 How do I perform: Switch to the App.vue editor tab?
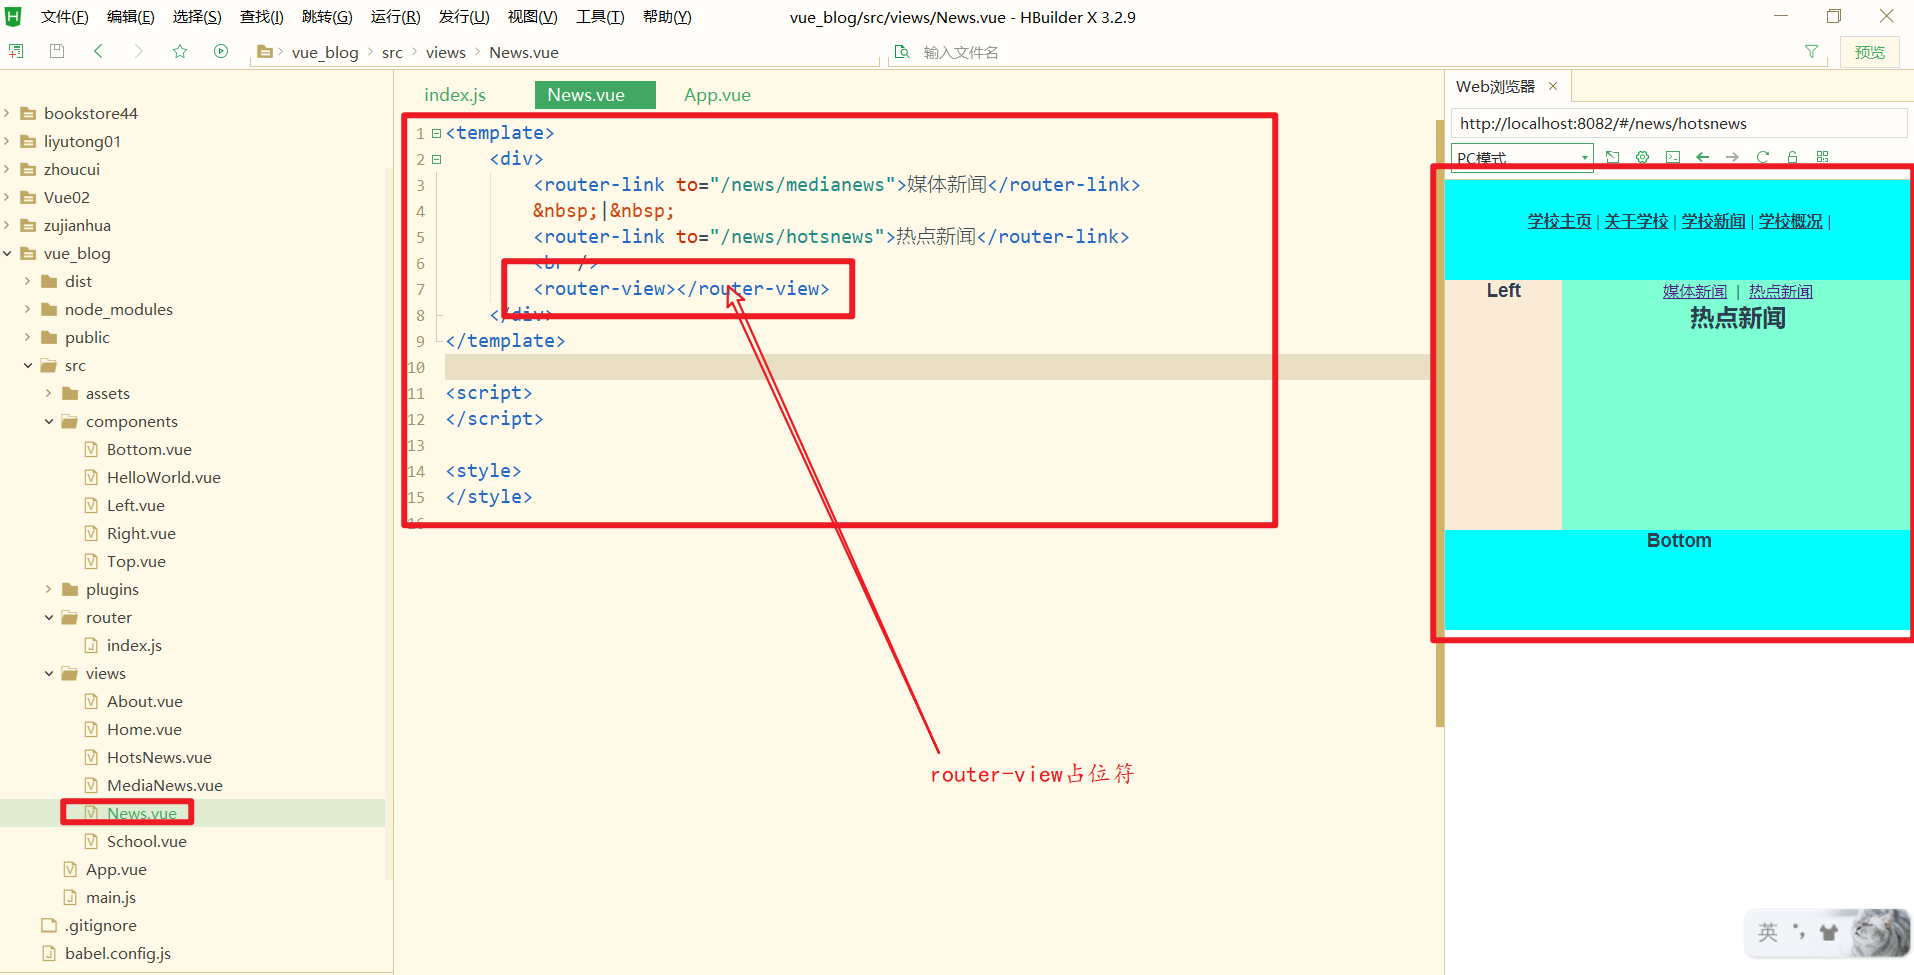pos(717,95)
